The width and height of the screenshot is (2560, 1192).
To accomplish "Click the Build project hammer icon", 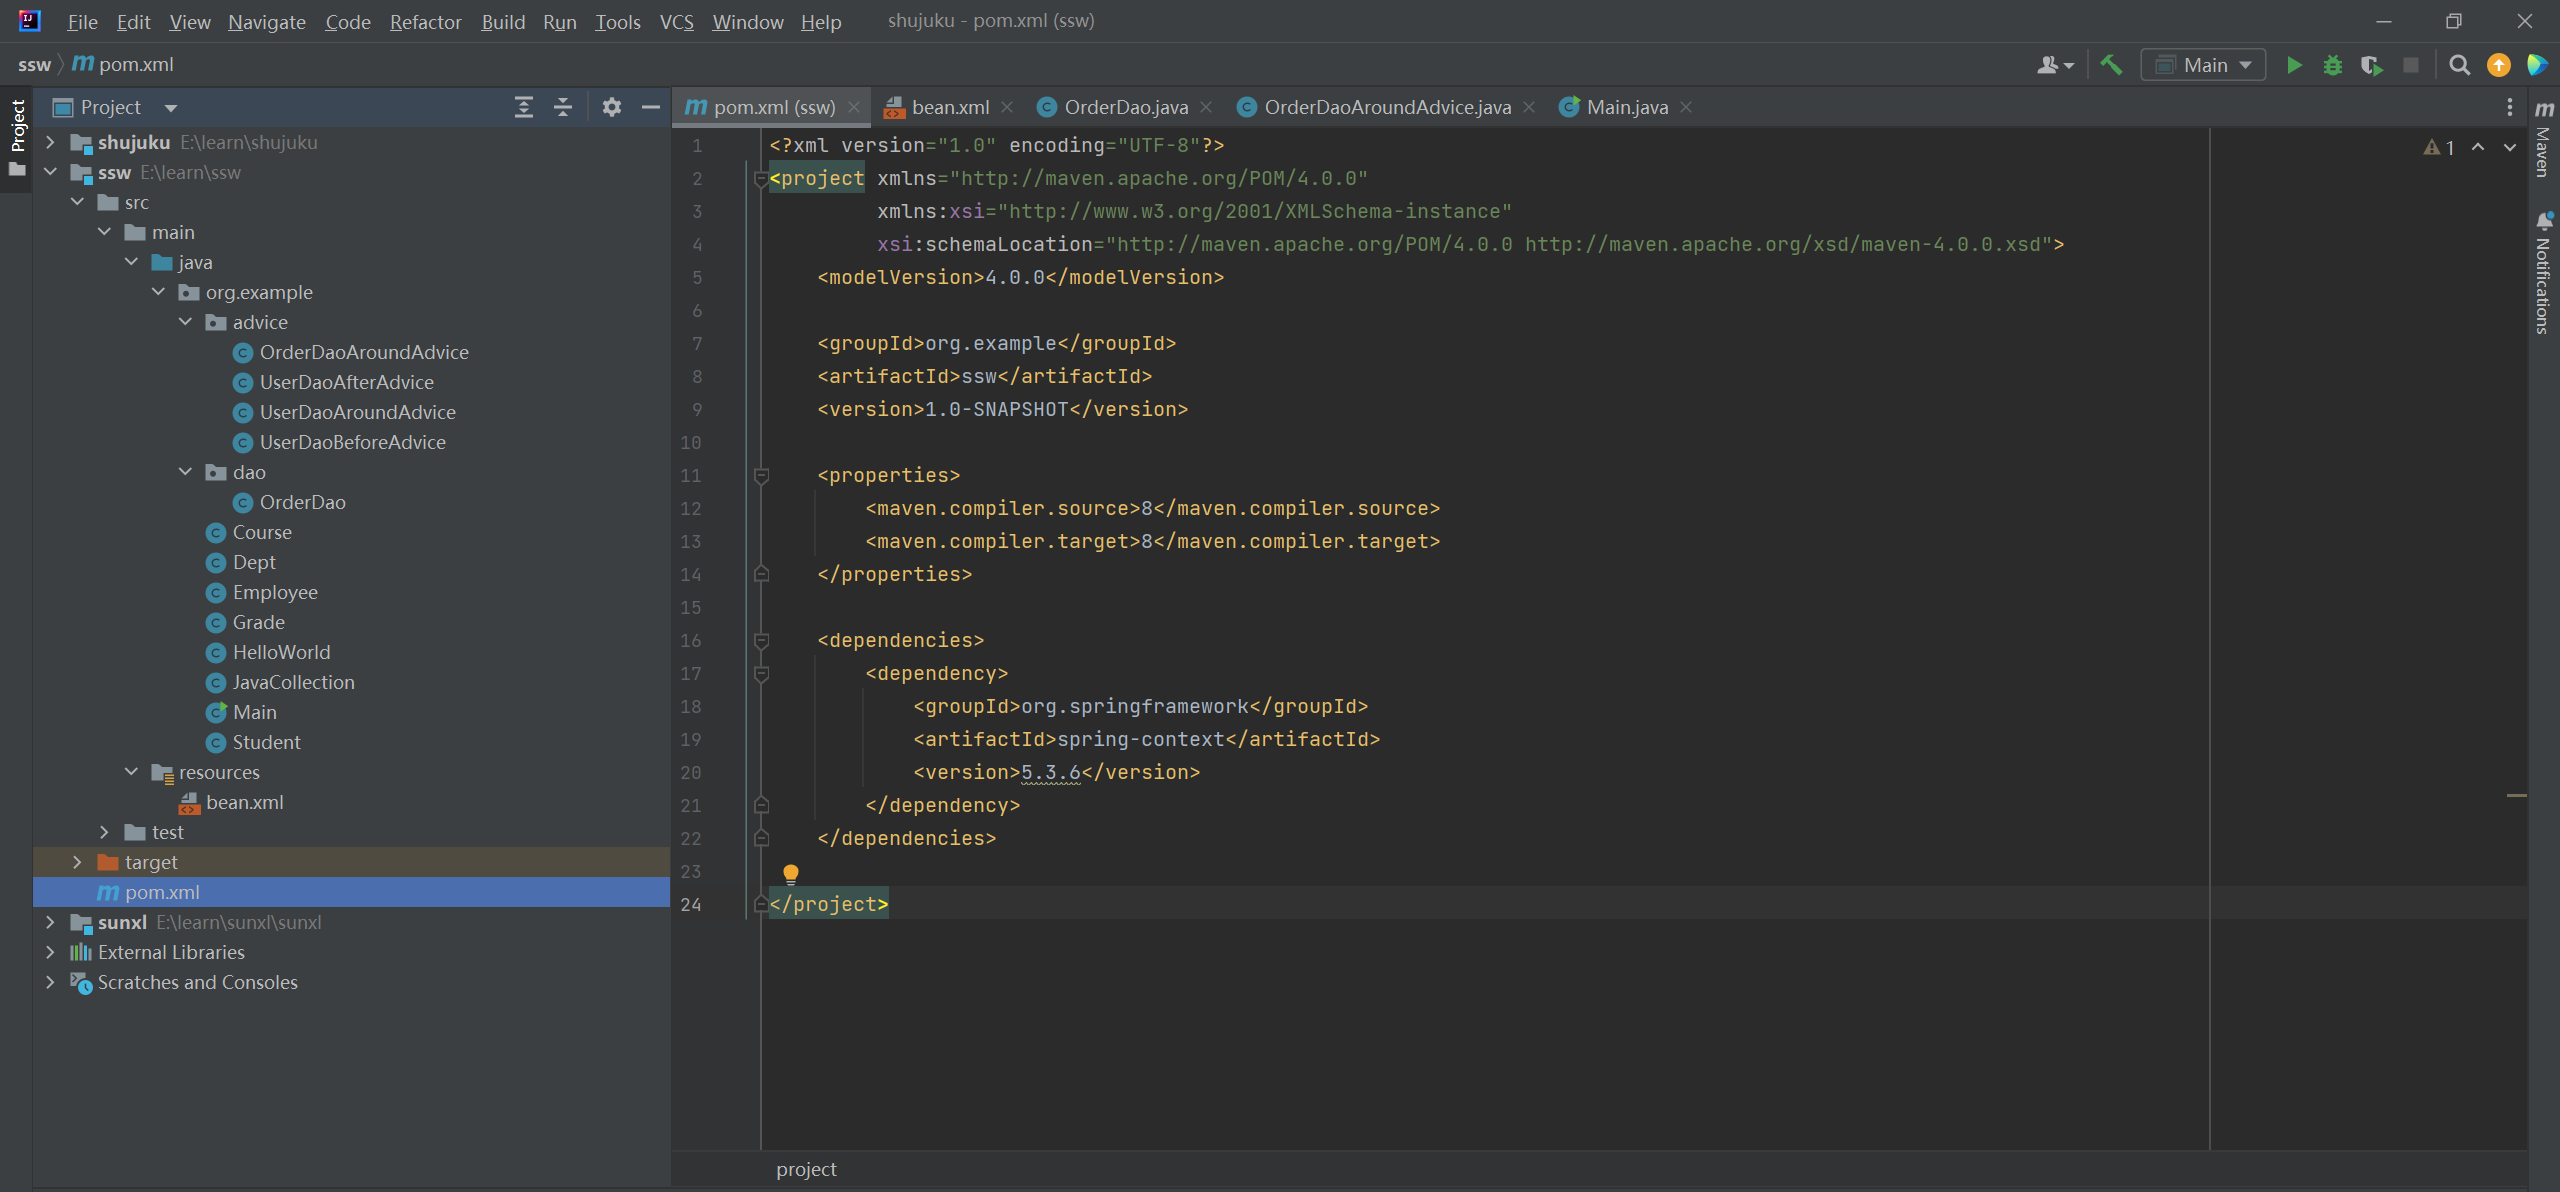I will pos(2111,66).
